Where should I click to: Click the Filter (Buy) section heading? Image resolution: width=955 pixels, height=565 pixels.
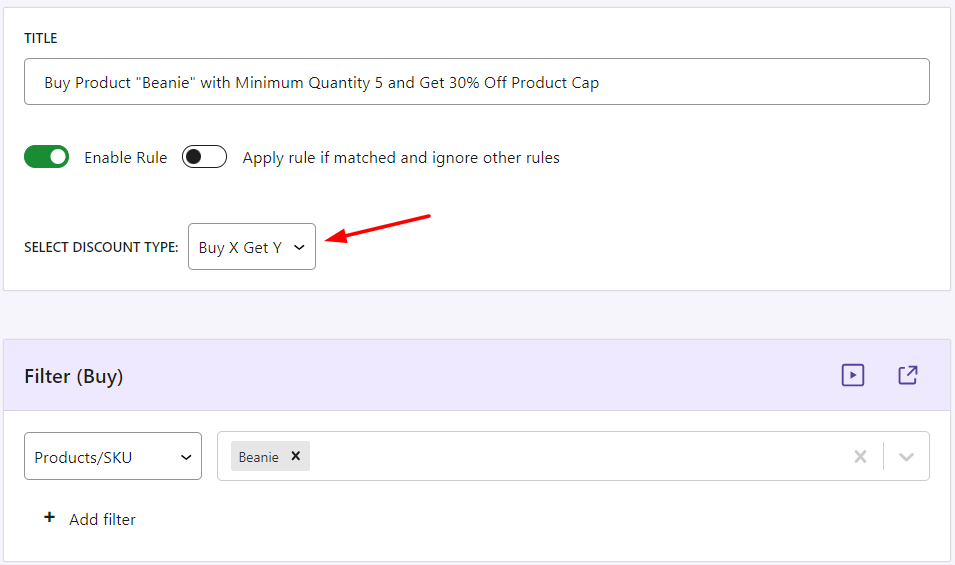pos(73,376)
